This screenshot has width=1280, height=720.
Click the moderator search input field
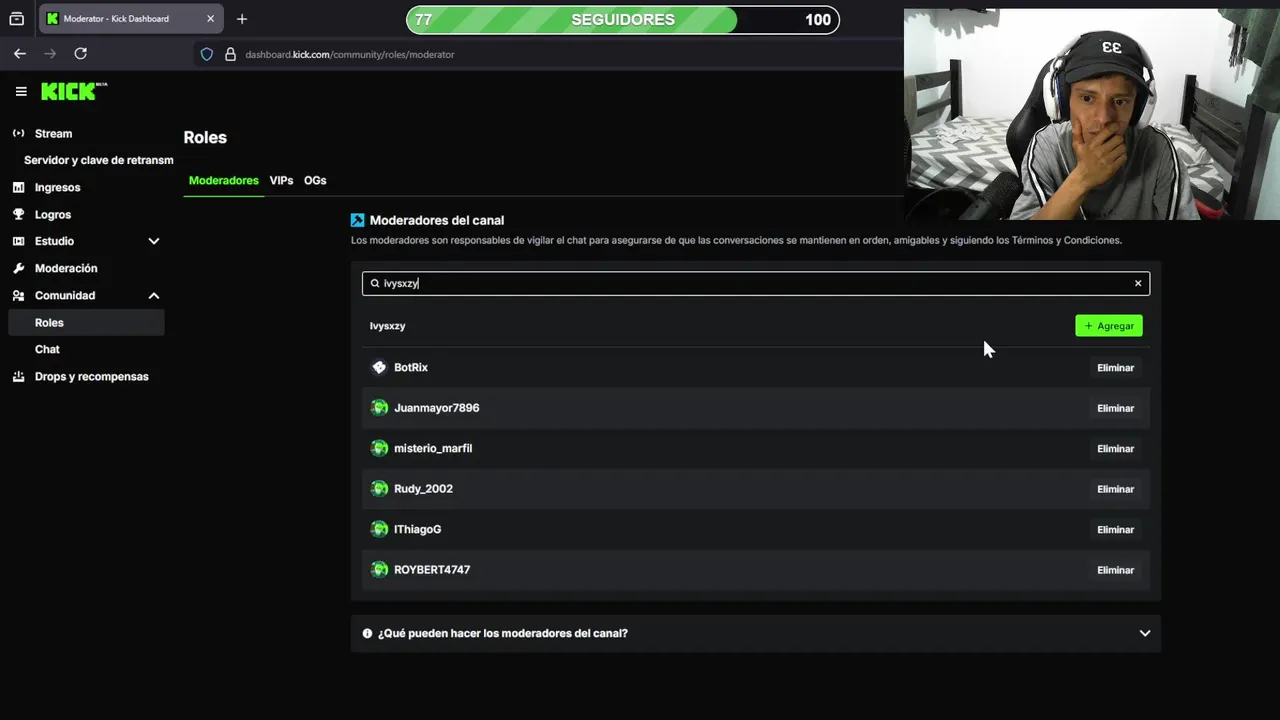[x=756, y=283]
